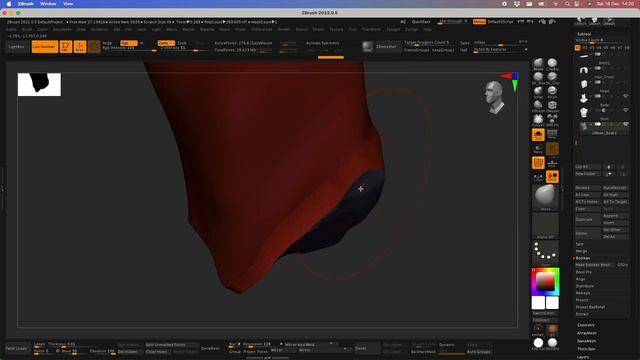Select the CurveTube brush icon
The image size is (640, 360).
pos(538,120)
